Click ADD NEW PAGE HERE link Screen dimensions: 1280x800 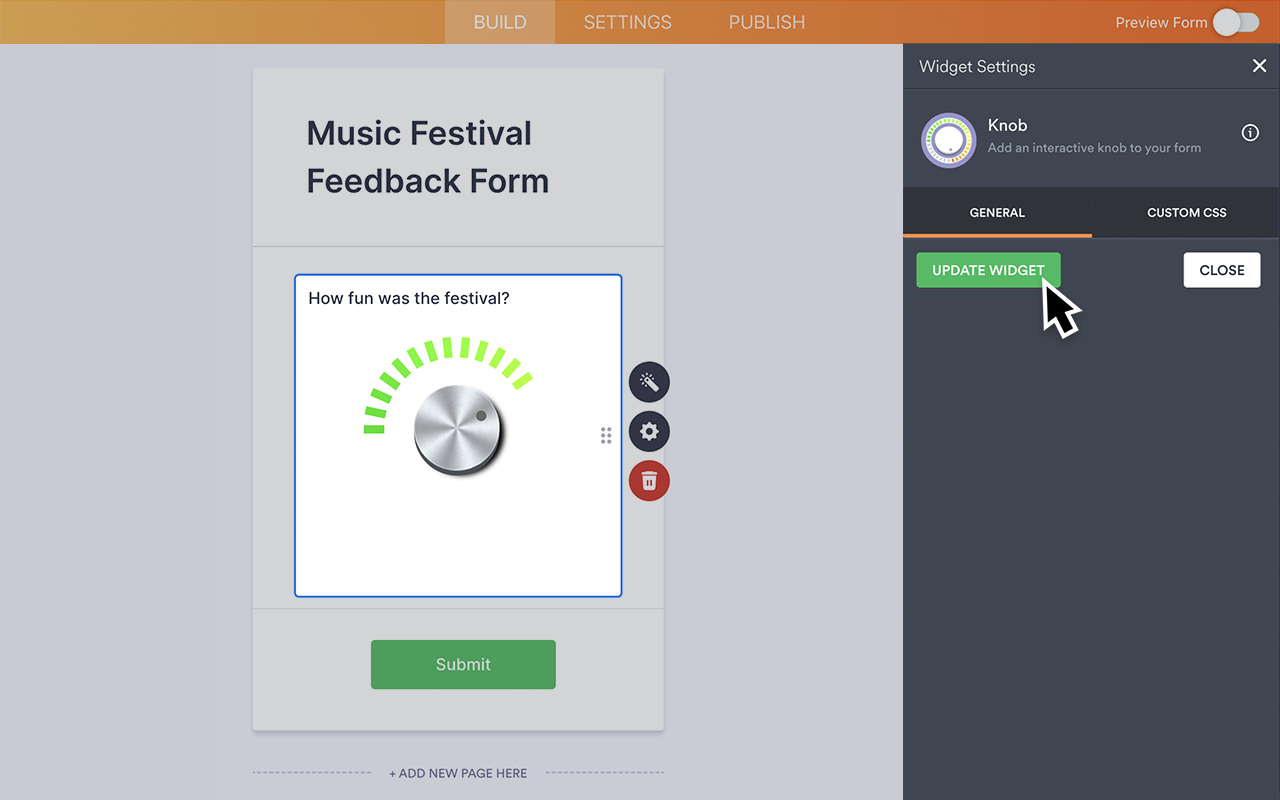(x=458, y=772)
